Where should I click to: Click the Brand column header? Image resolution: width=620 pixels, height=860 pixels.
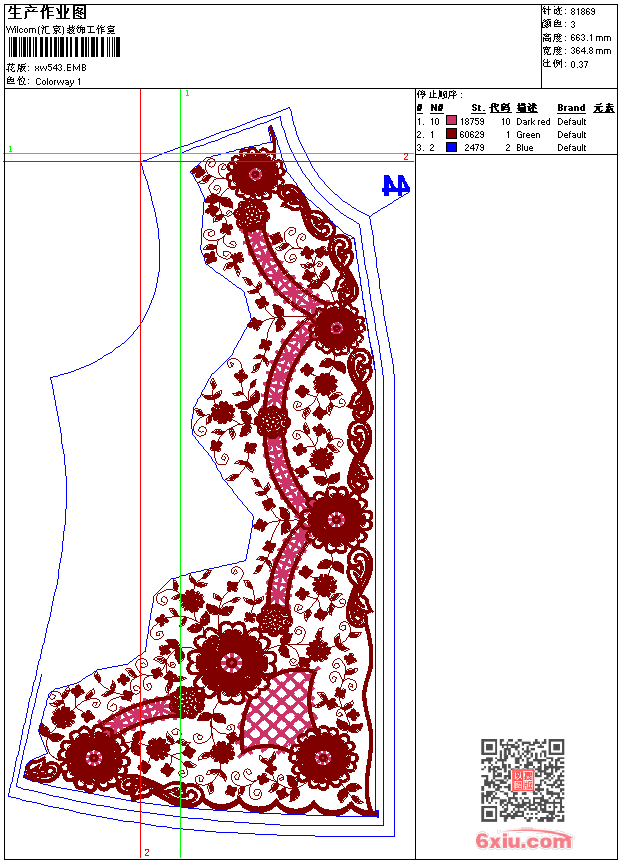pyautogui.click(x=571, y=108)
